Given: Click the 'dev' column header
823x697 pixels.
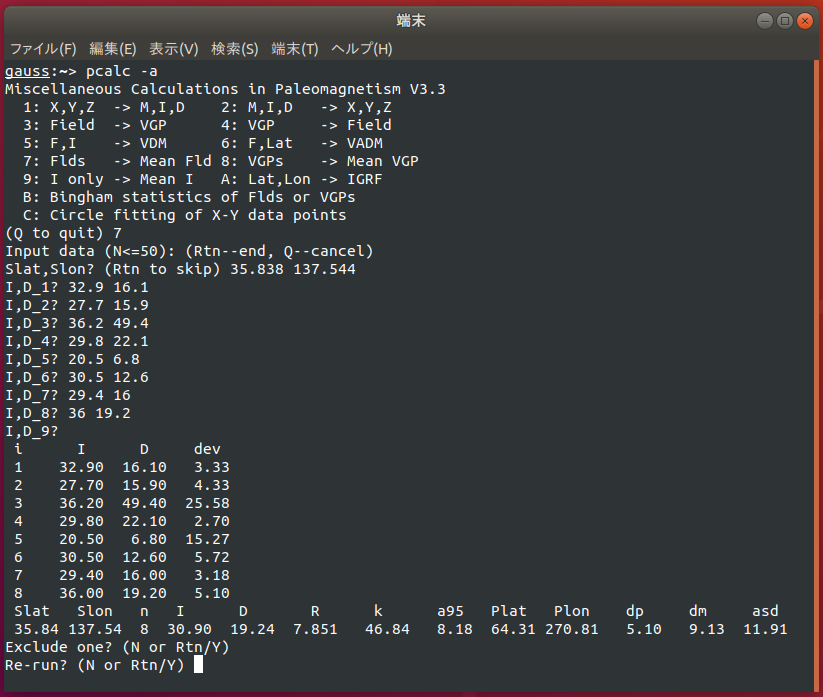Looking at the screenshot, I should click(207, 449).
